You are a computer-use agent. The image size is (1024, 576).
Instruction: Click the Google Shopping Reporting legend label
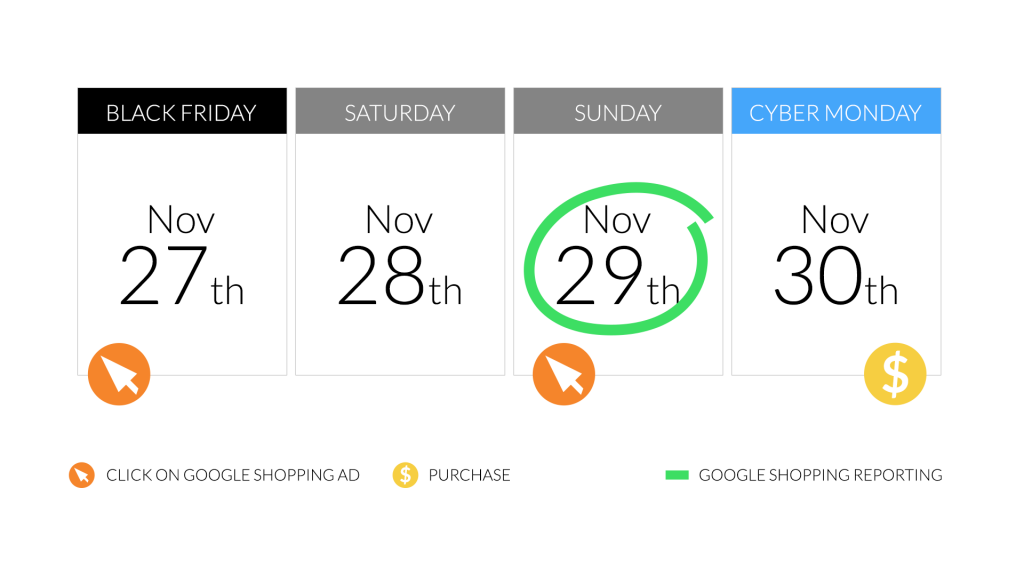coord(820,475)
